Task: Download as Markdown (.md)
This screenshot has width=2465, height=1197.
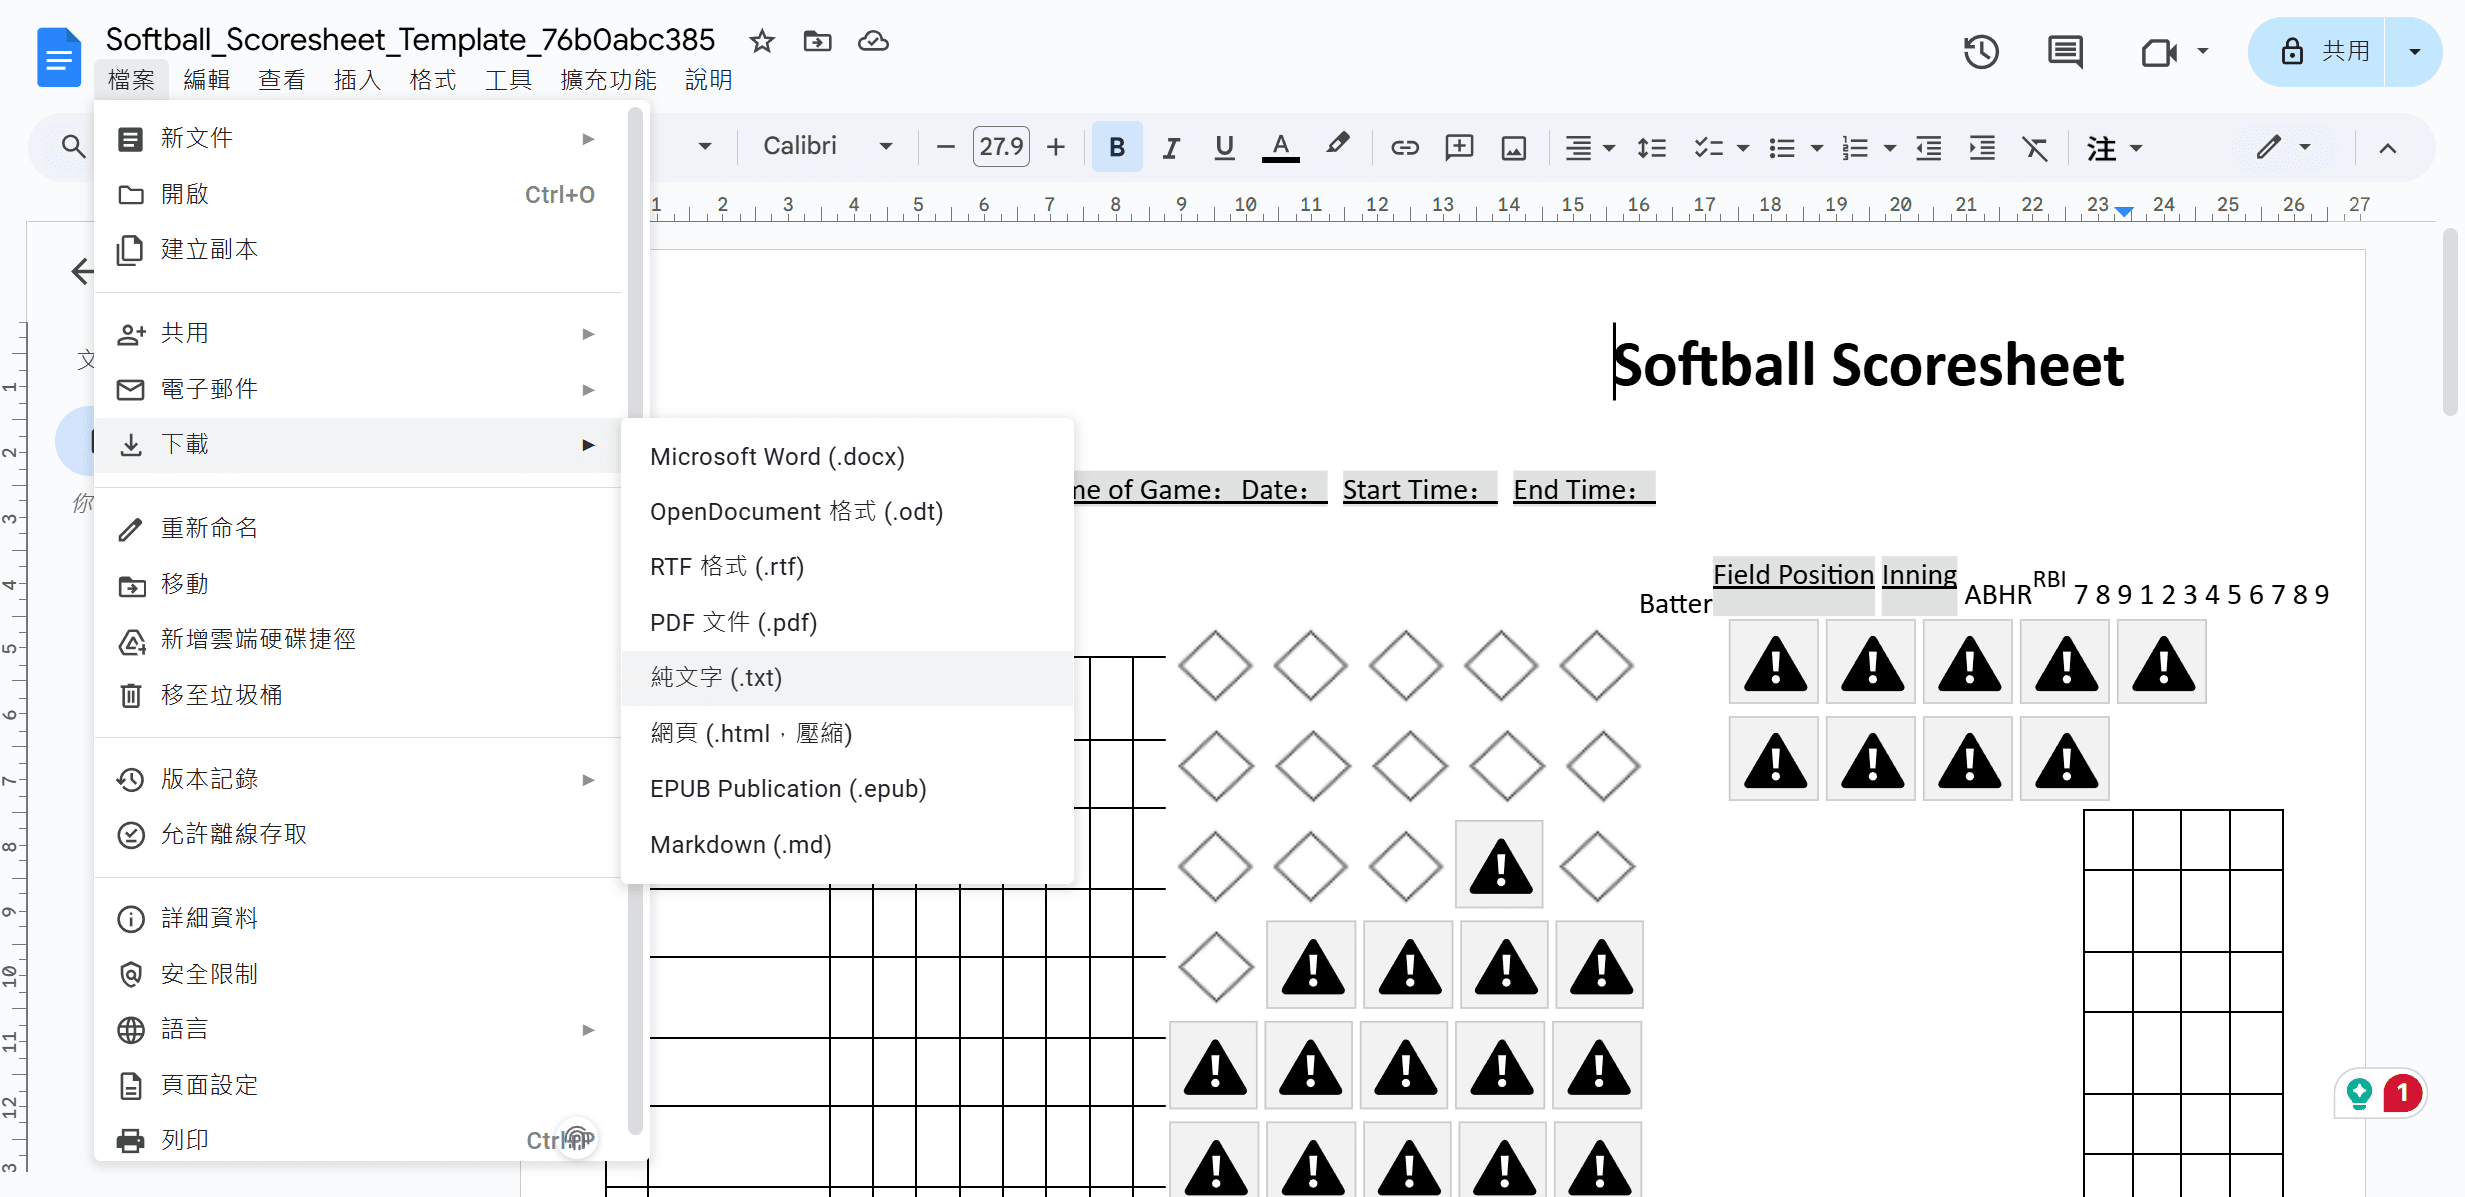Action: point(847,845)
